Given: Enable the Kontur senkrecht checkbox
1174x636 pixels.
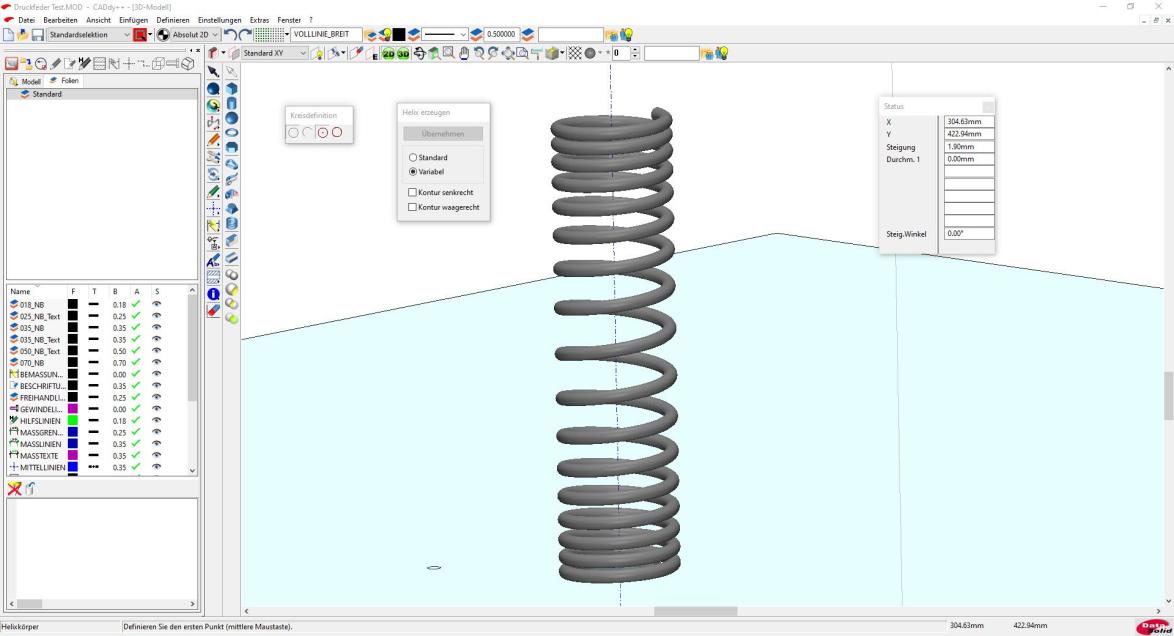Looking at the screenshot, I should click(413, 192).
